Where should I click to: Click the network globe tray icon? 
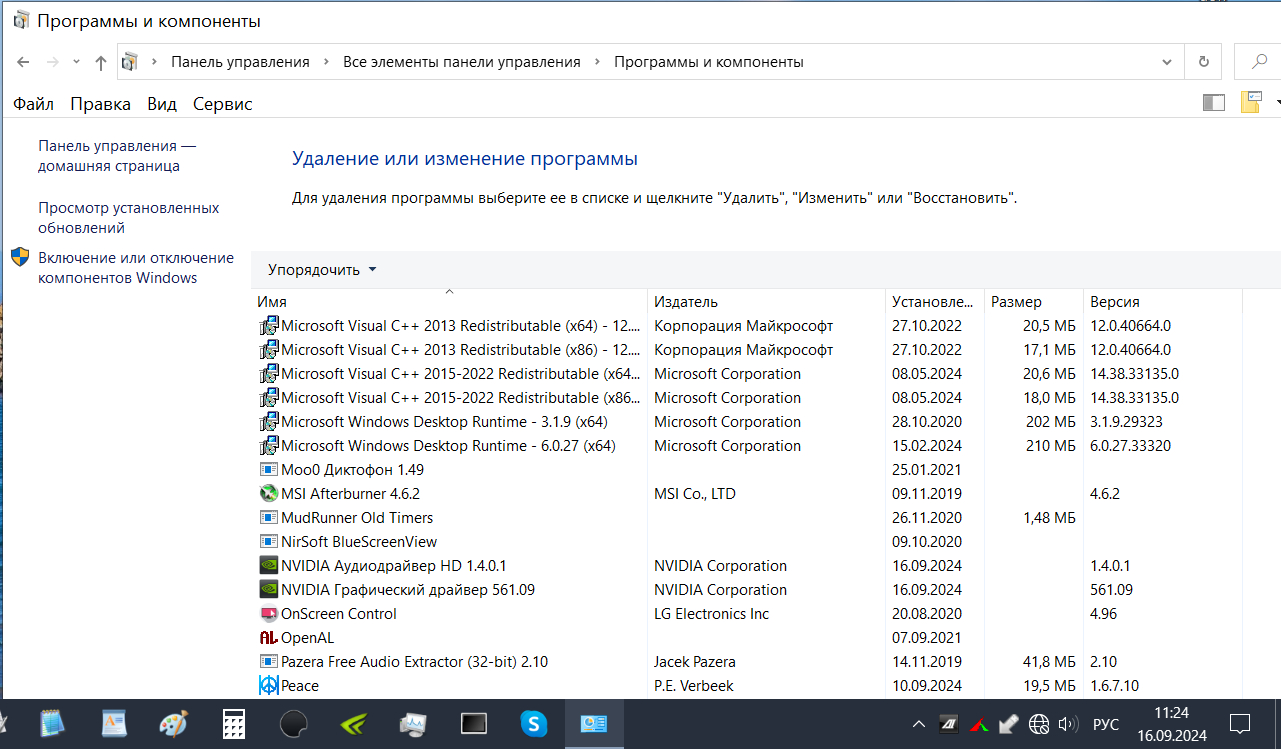[1039, 724]
